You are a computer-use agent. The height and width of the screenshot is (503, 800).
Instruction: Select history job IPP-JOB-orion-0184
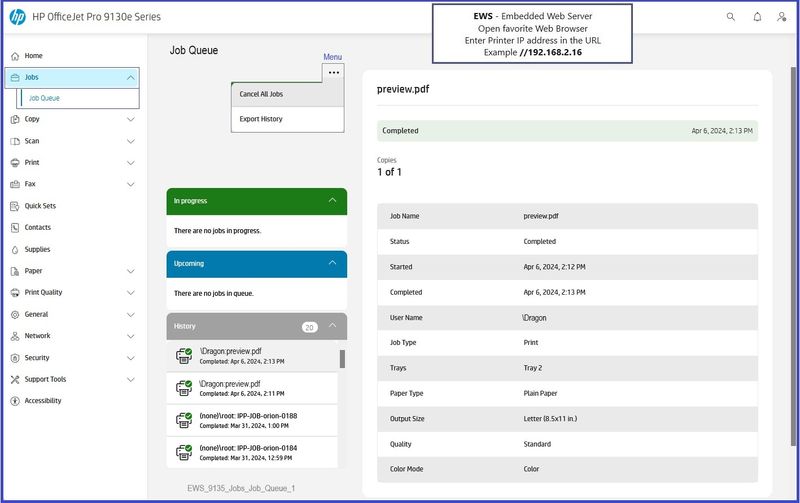tap(252, 452)
